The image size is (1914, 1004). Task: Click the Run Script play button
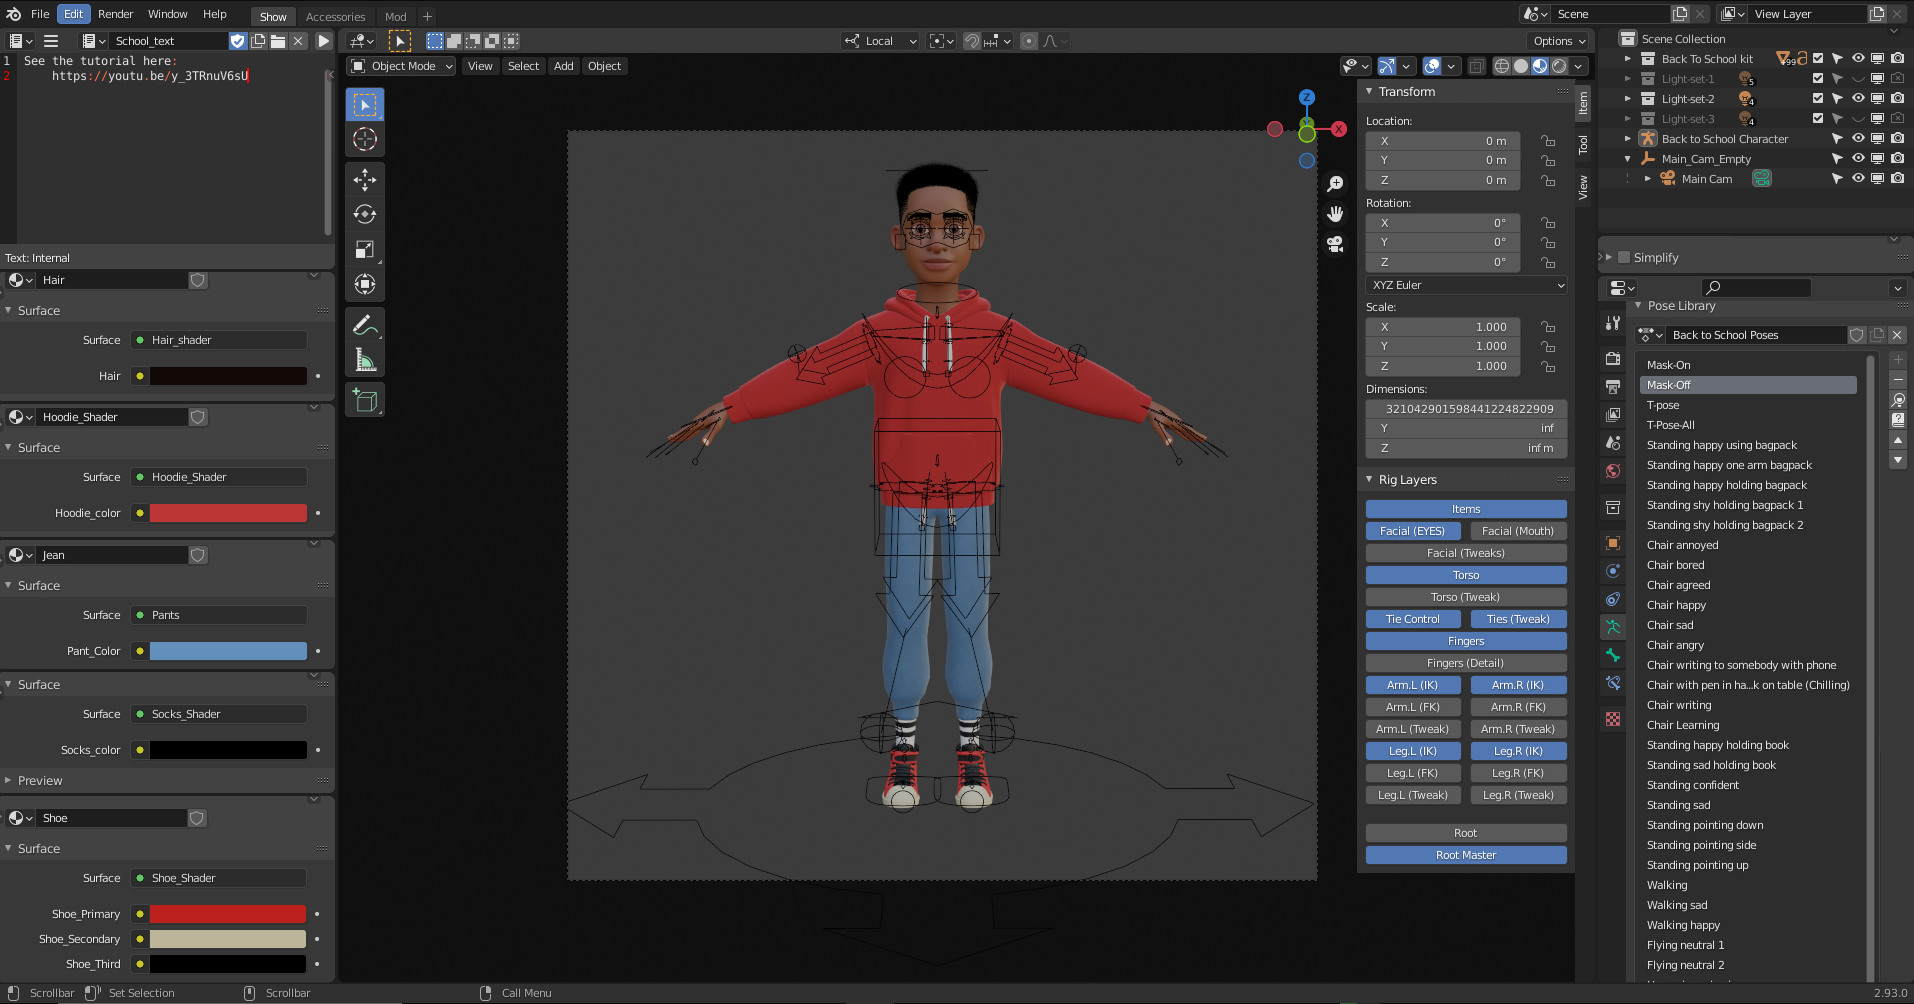[323, 41]
